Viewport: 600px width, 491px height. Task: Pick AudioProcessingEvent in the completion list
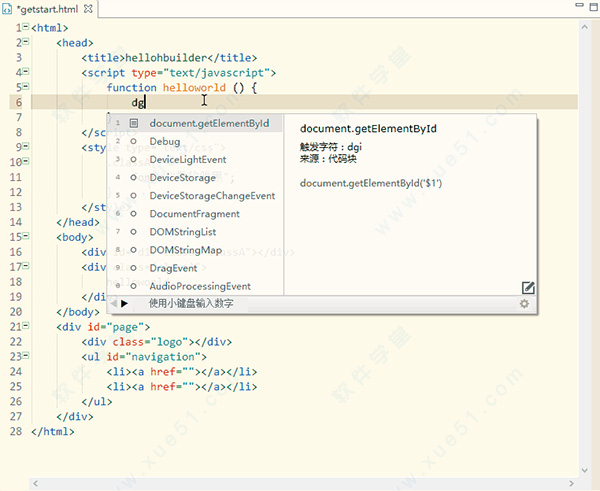(200, 286)
